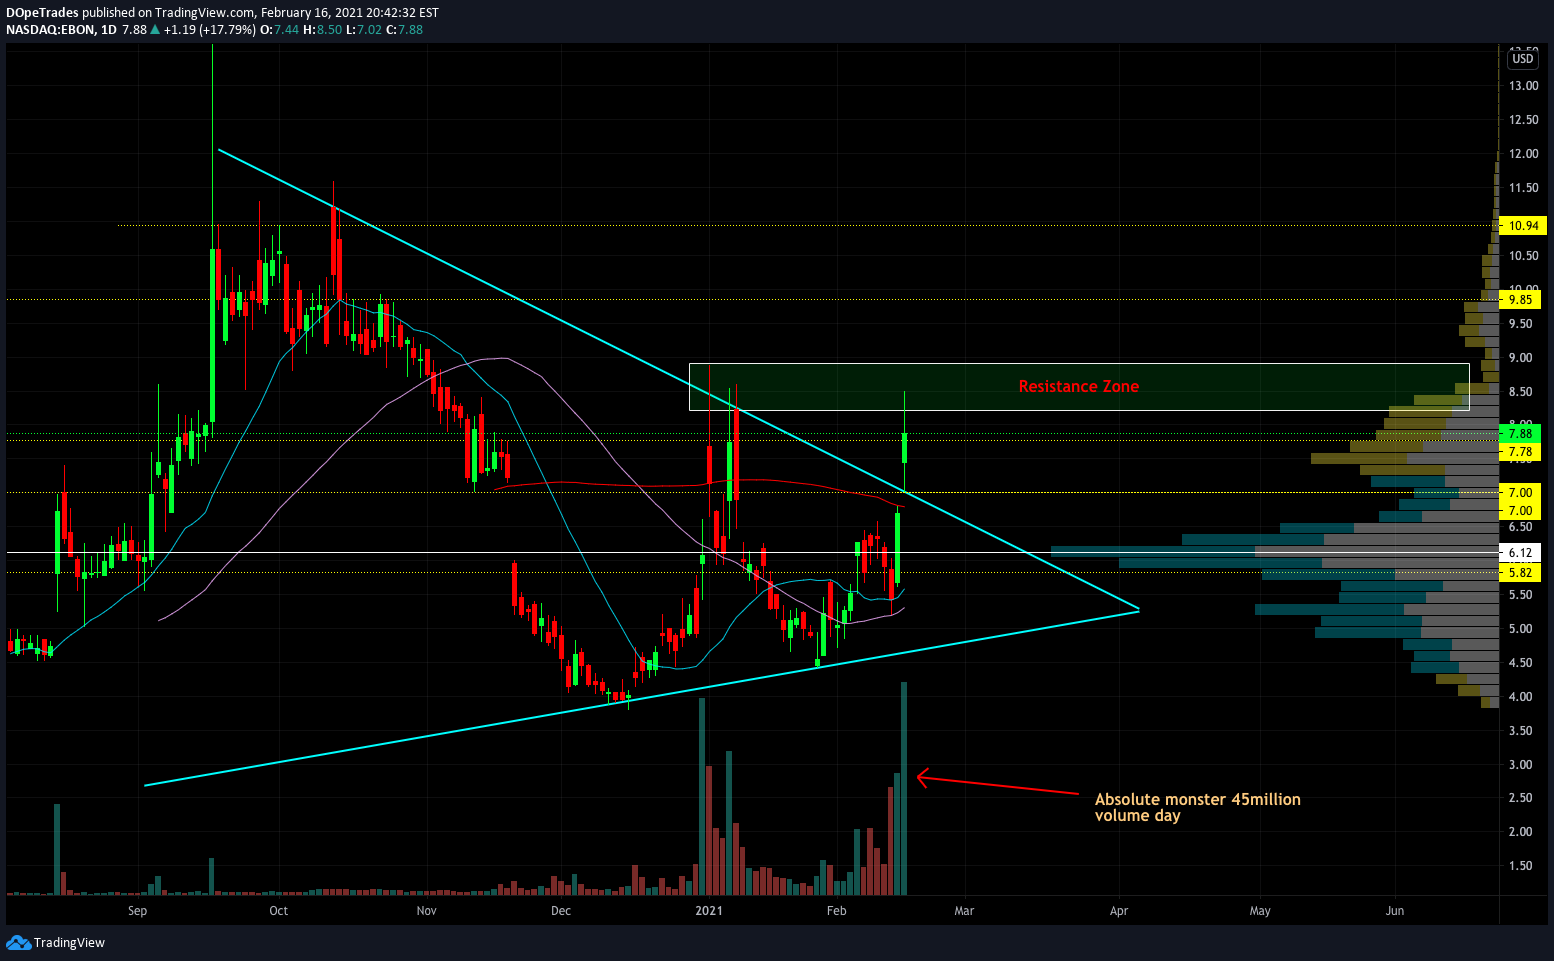Click the 1.50 tick on the price axis

pyautogui.click(x=1521, y=866)
